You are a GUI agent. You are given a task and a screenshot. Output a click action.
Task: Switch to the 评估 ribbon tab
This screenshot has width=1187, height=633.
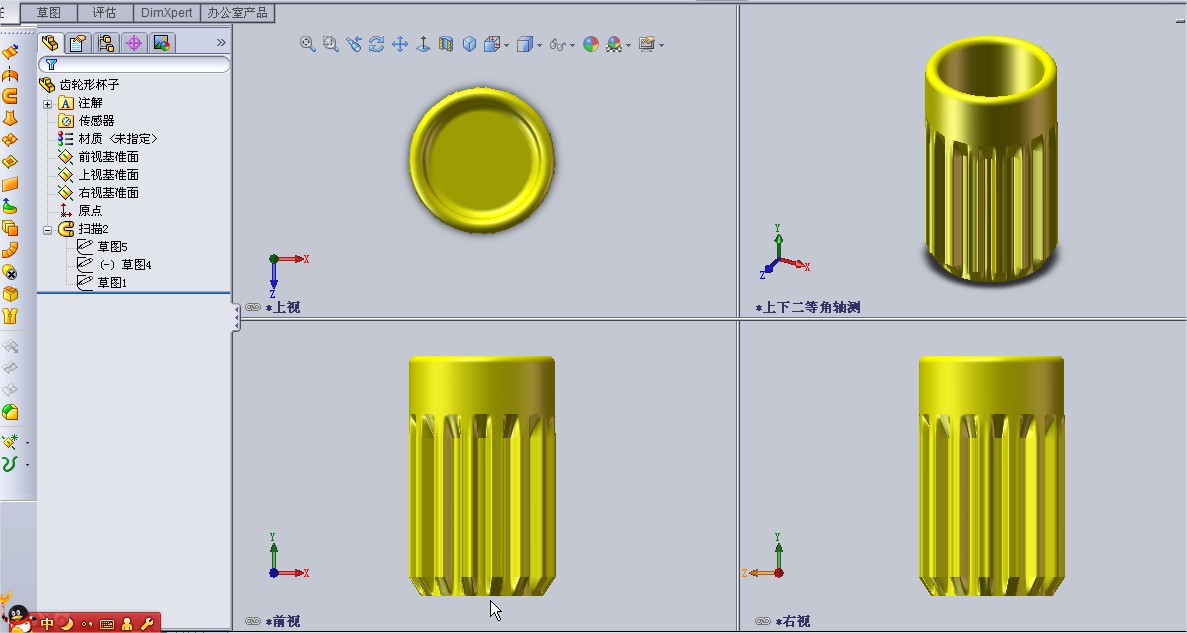click(103, 13)
